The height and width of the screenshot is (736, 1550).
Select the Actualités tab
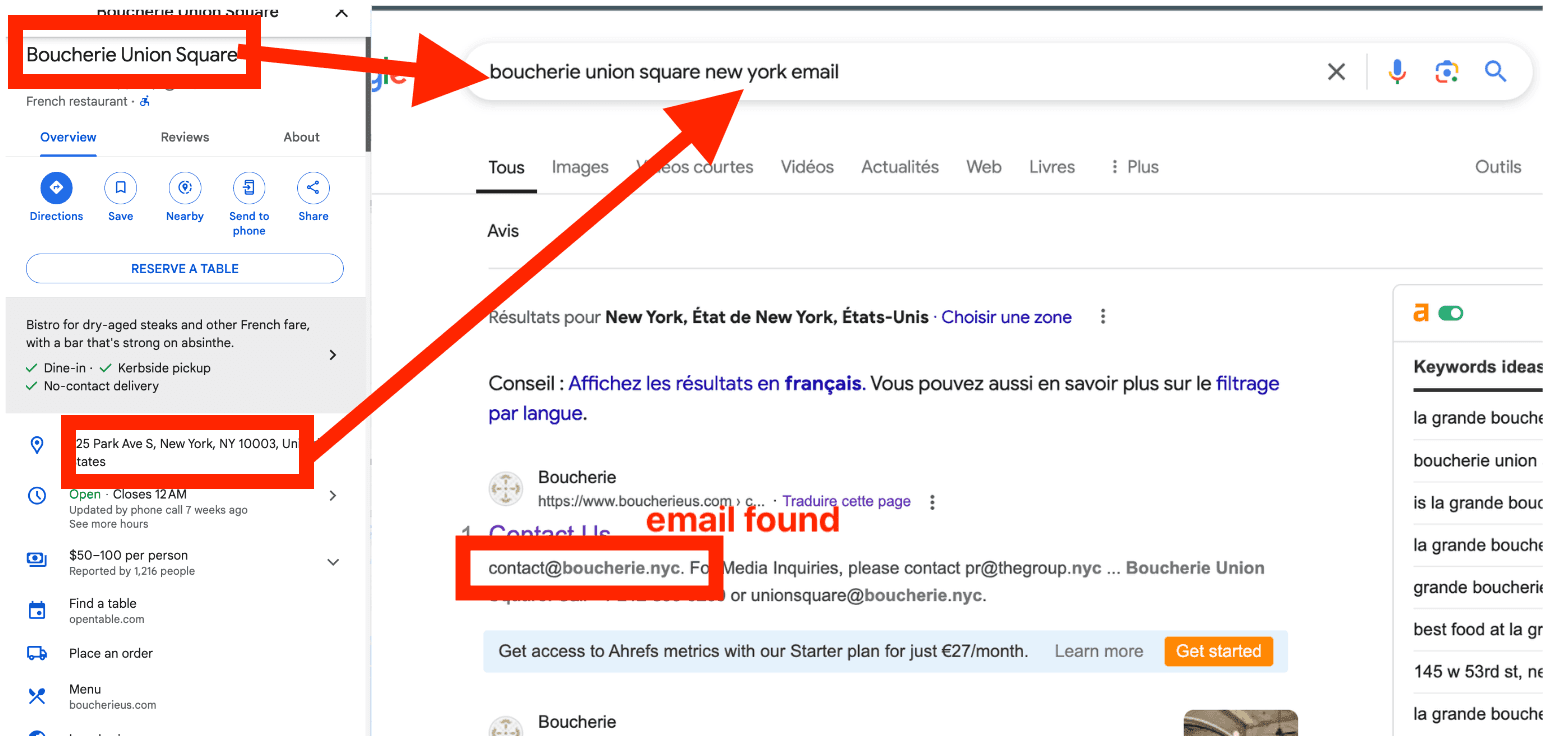[900, 167]
